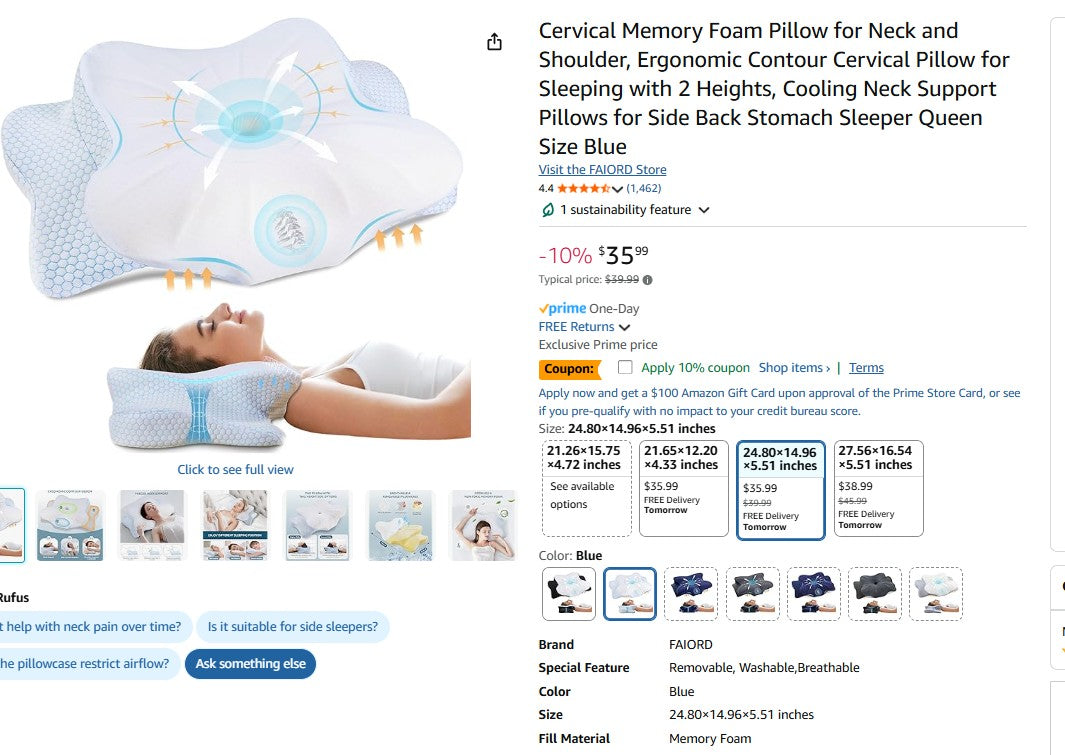Open the yellow memory foam thumbnail
This screenshot has height=755, width=1065.
[400, 524]
